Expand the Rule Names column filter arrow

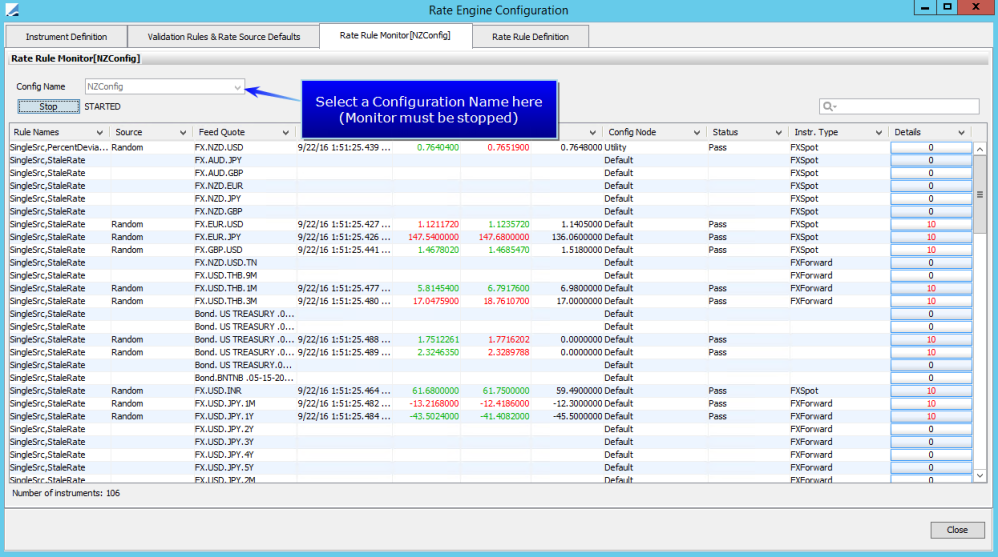click(99, 132)
